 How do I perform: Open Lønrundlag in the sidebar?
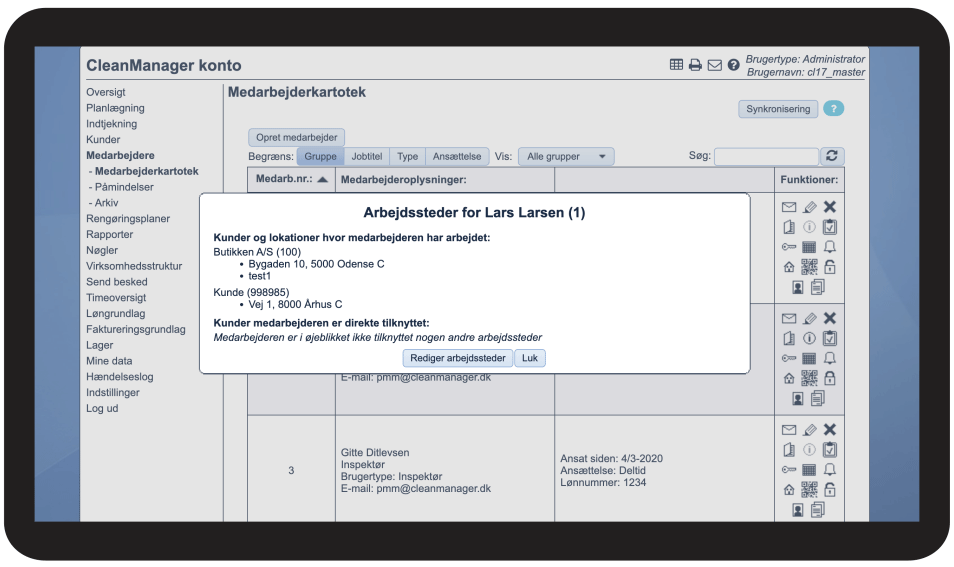pyautogui.click(x=116, y=313)
